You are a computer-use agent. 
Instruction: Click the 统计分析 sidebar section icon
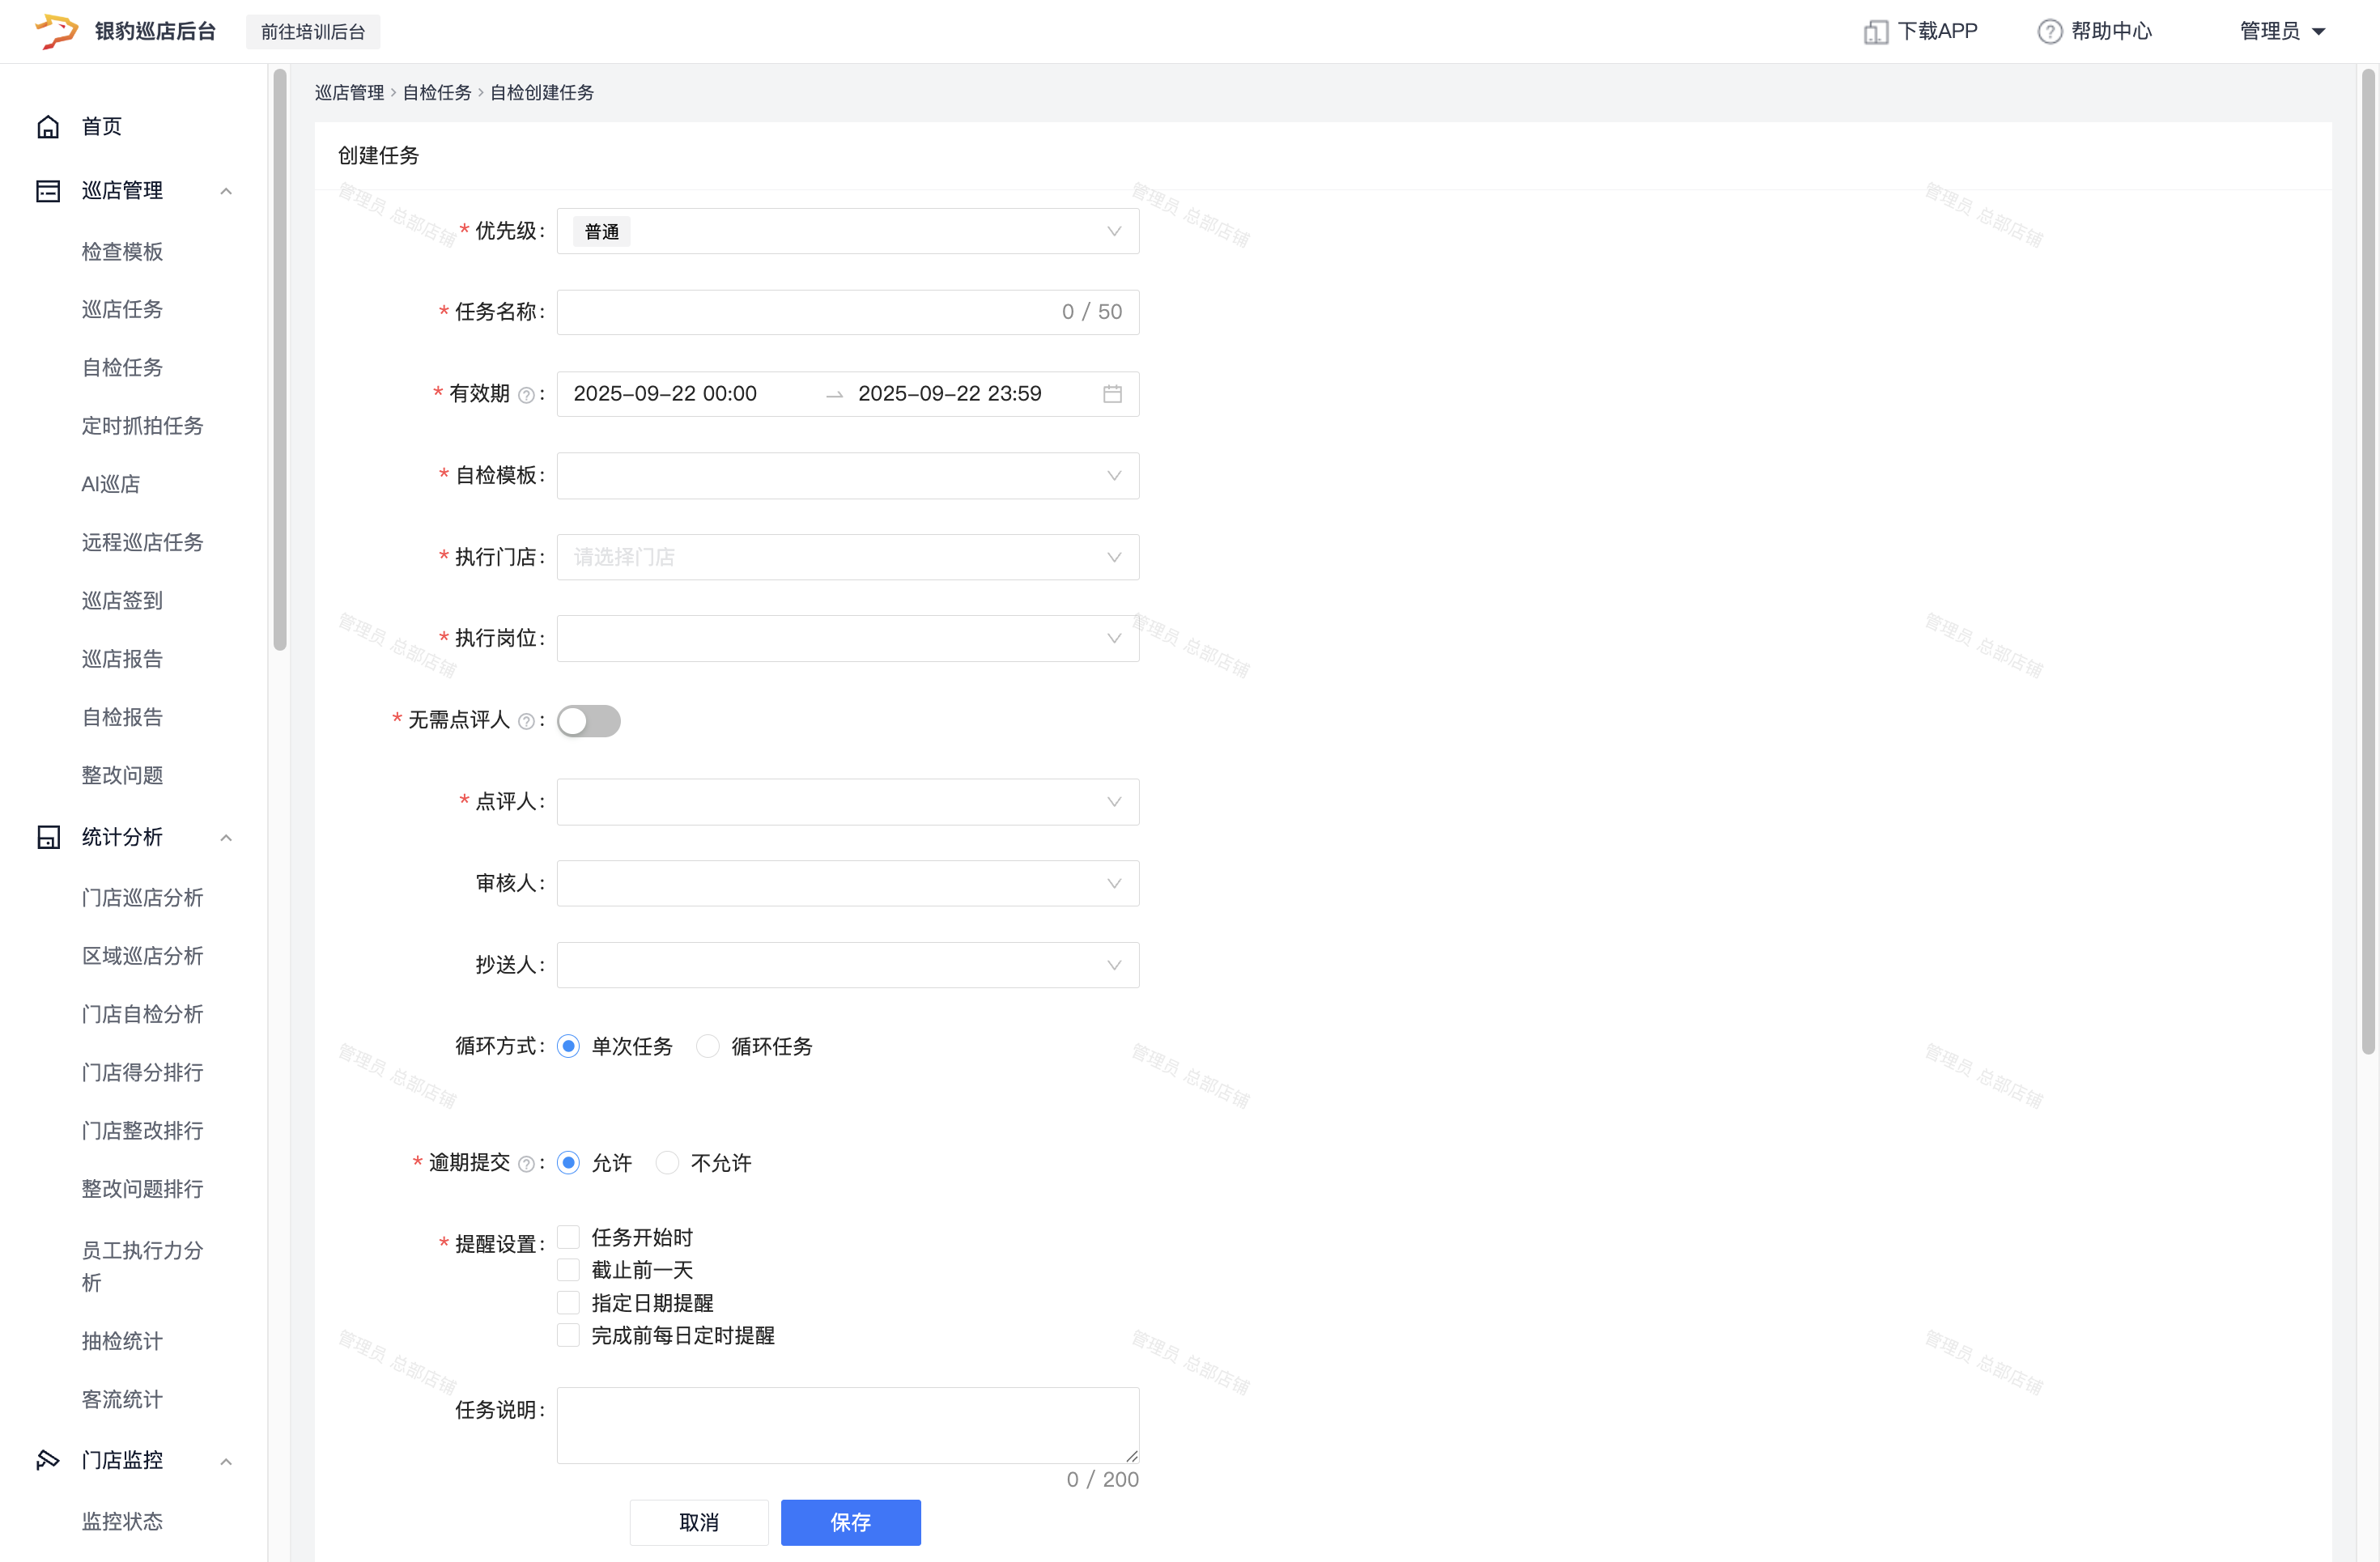pos(48,837)
